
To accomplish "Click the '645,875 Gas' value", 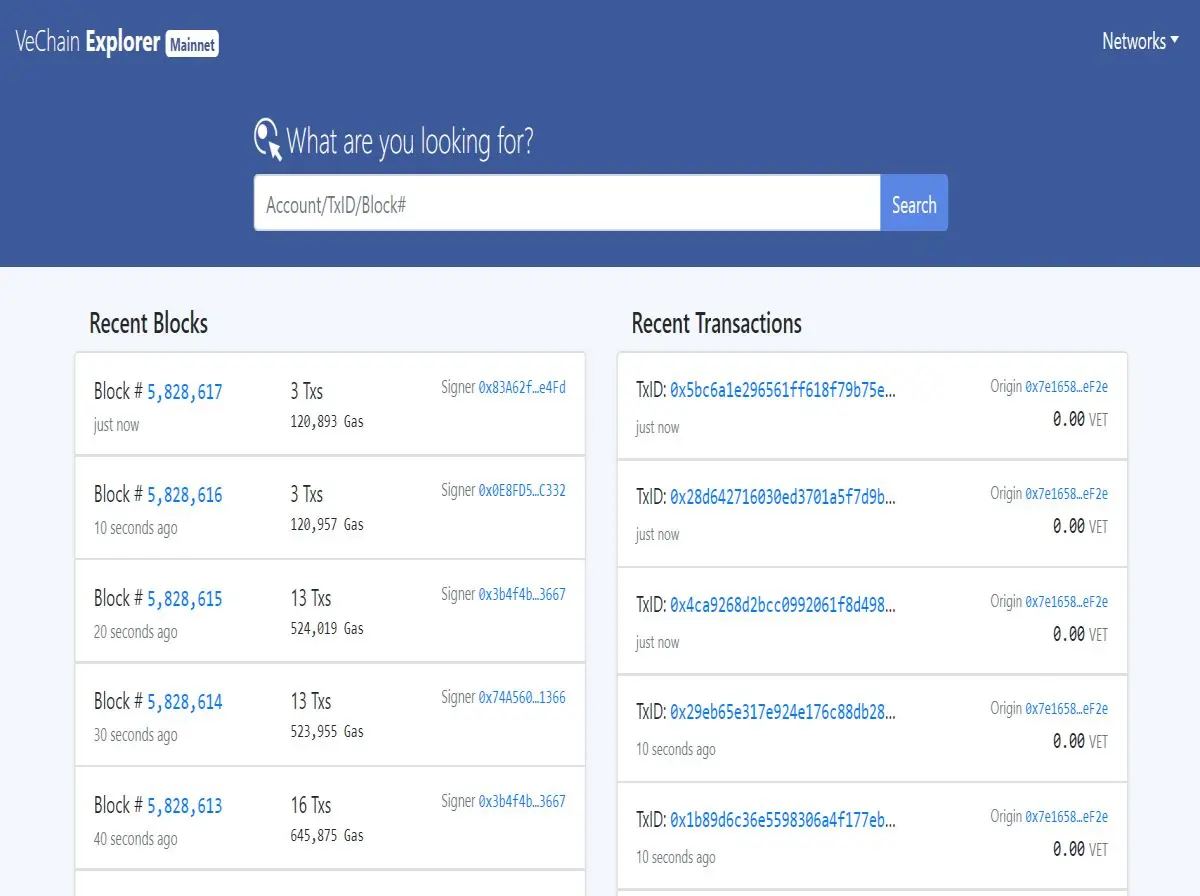I will (327, 836).
